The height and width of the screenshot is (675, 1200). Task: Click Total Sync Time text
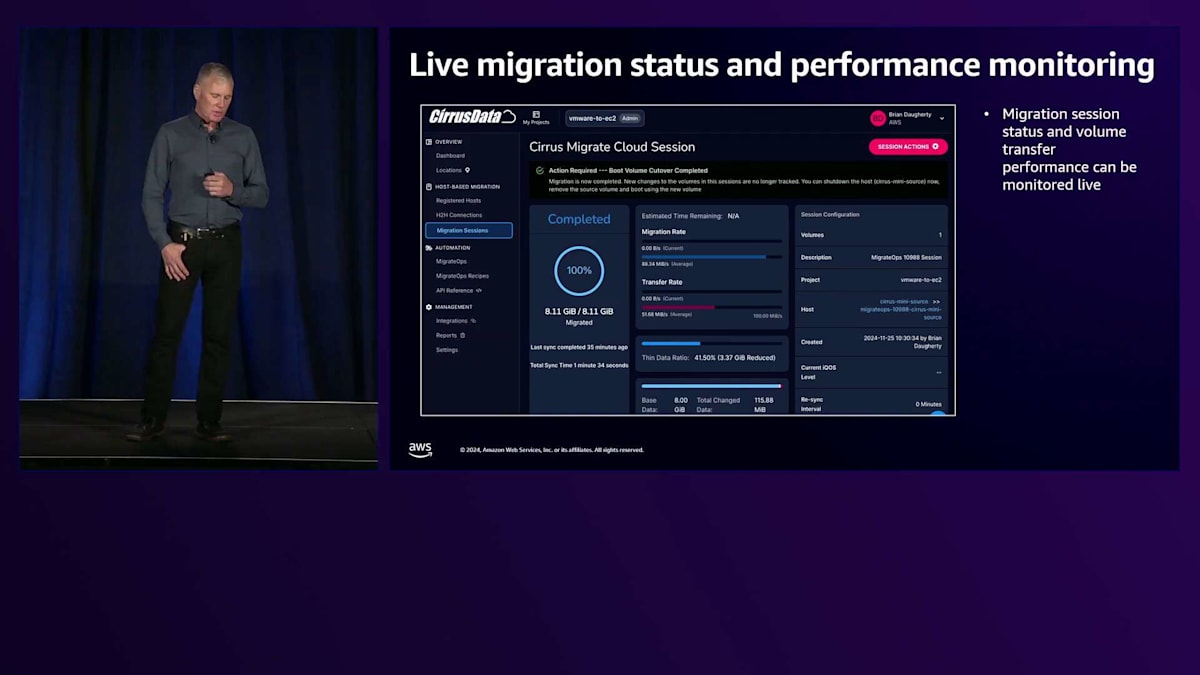(579, 365)
